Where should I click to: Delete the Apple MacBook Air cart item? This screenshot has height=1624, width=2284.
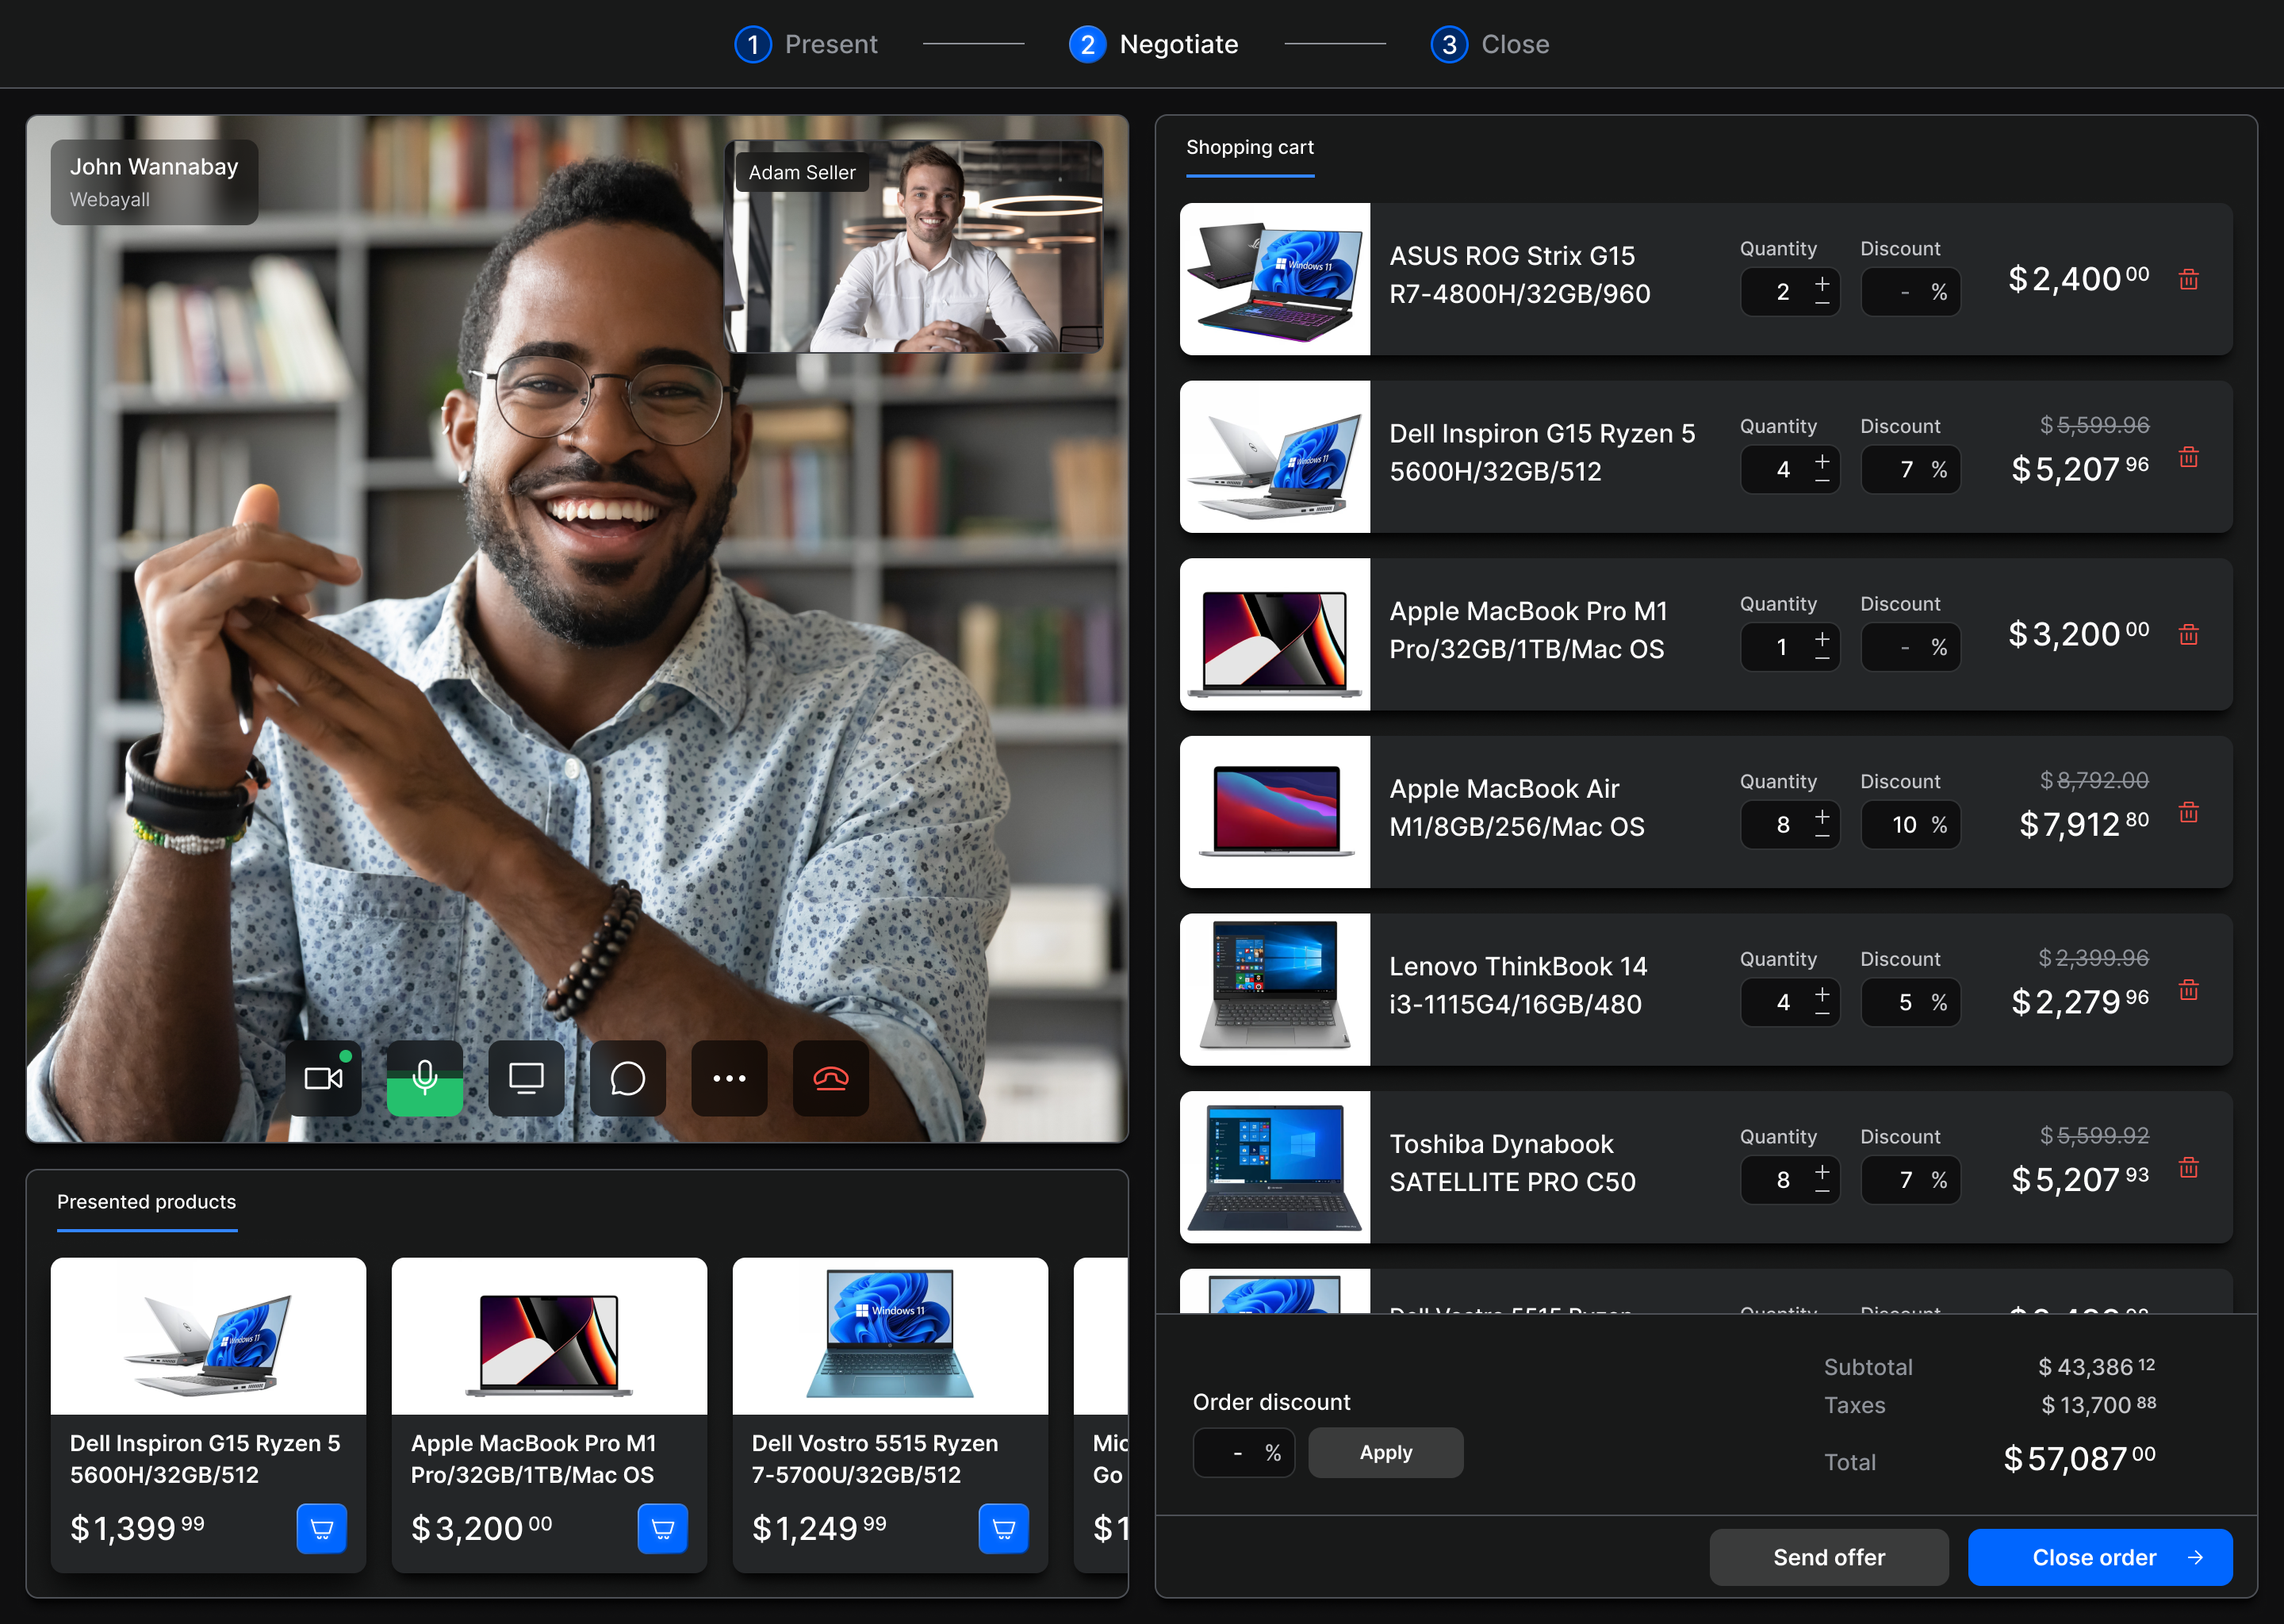pos(2190,812)
